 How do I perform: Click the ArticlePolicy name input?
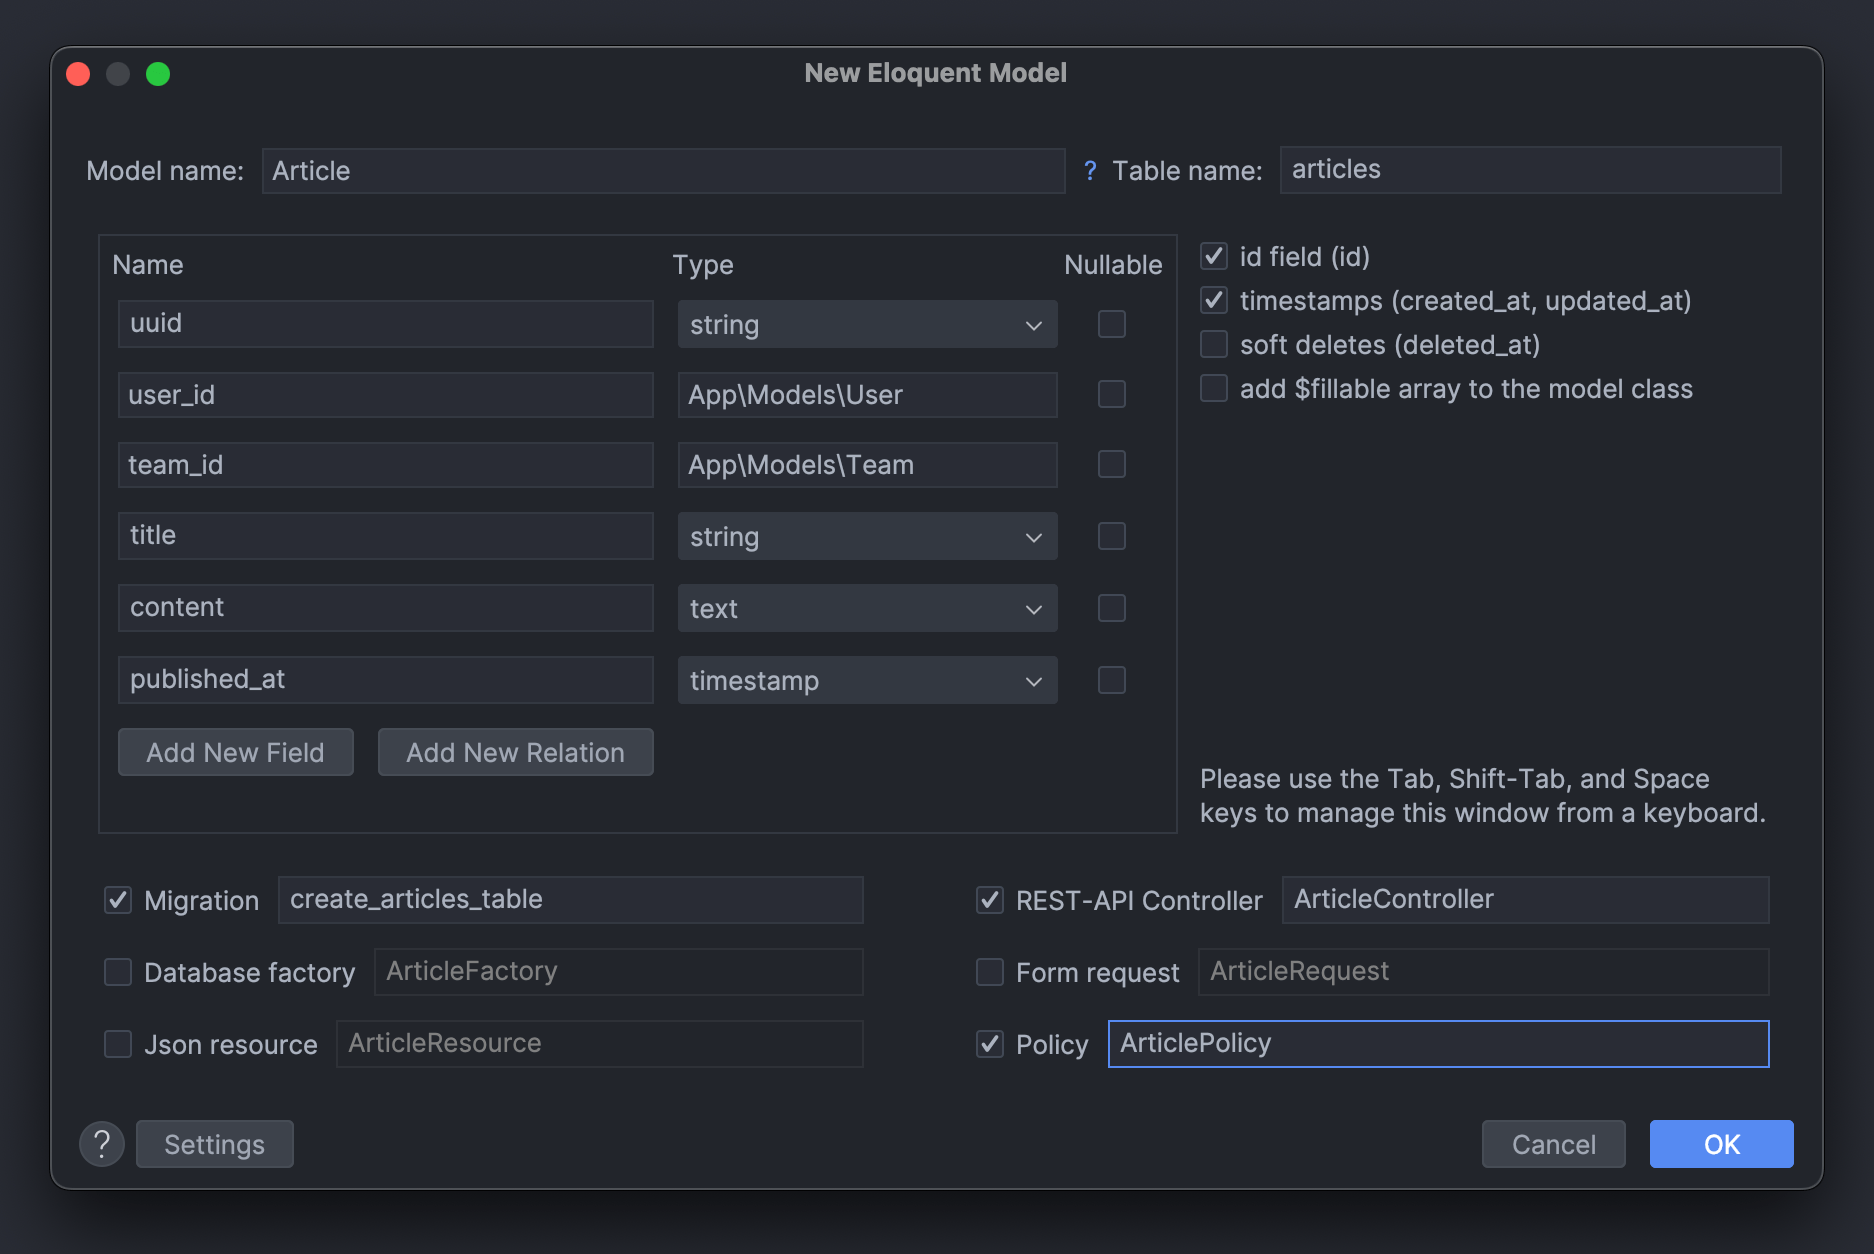click(1438, 1043)
